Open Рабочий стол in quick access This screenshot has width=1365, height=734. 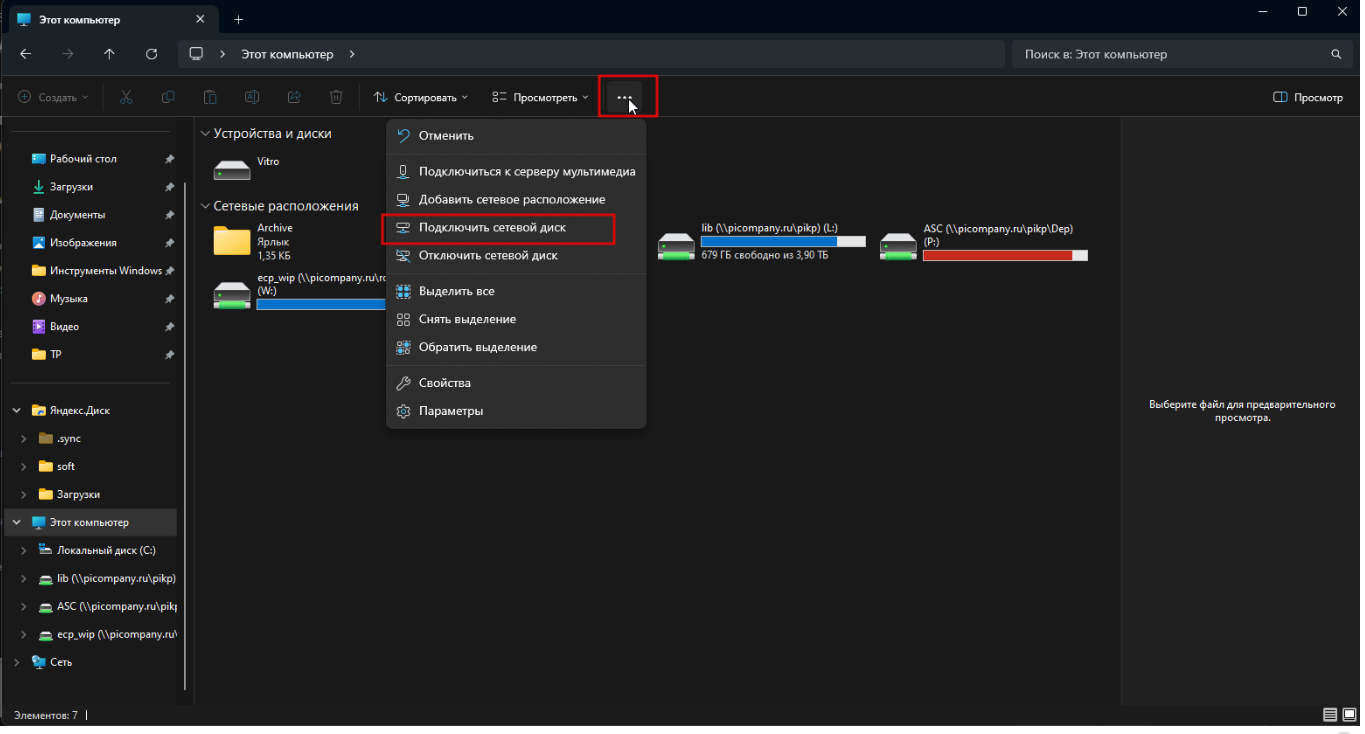[83, 159]
